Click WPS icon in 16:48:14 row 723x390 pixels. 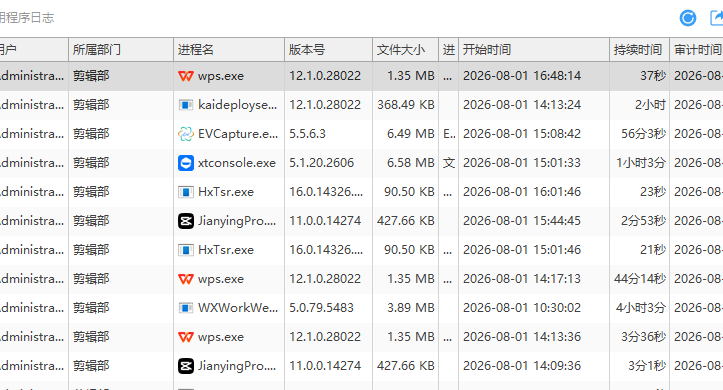pyautogui.click(x=186, y=76)
